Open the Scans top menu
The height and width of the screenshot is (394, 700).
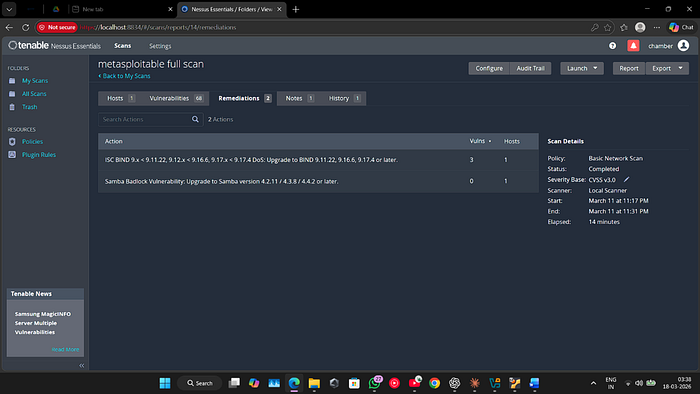pos(122,46)
